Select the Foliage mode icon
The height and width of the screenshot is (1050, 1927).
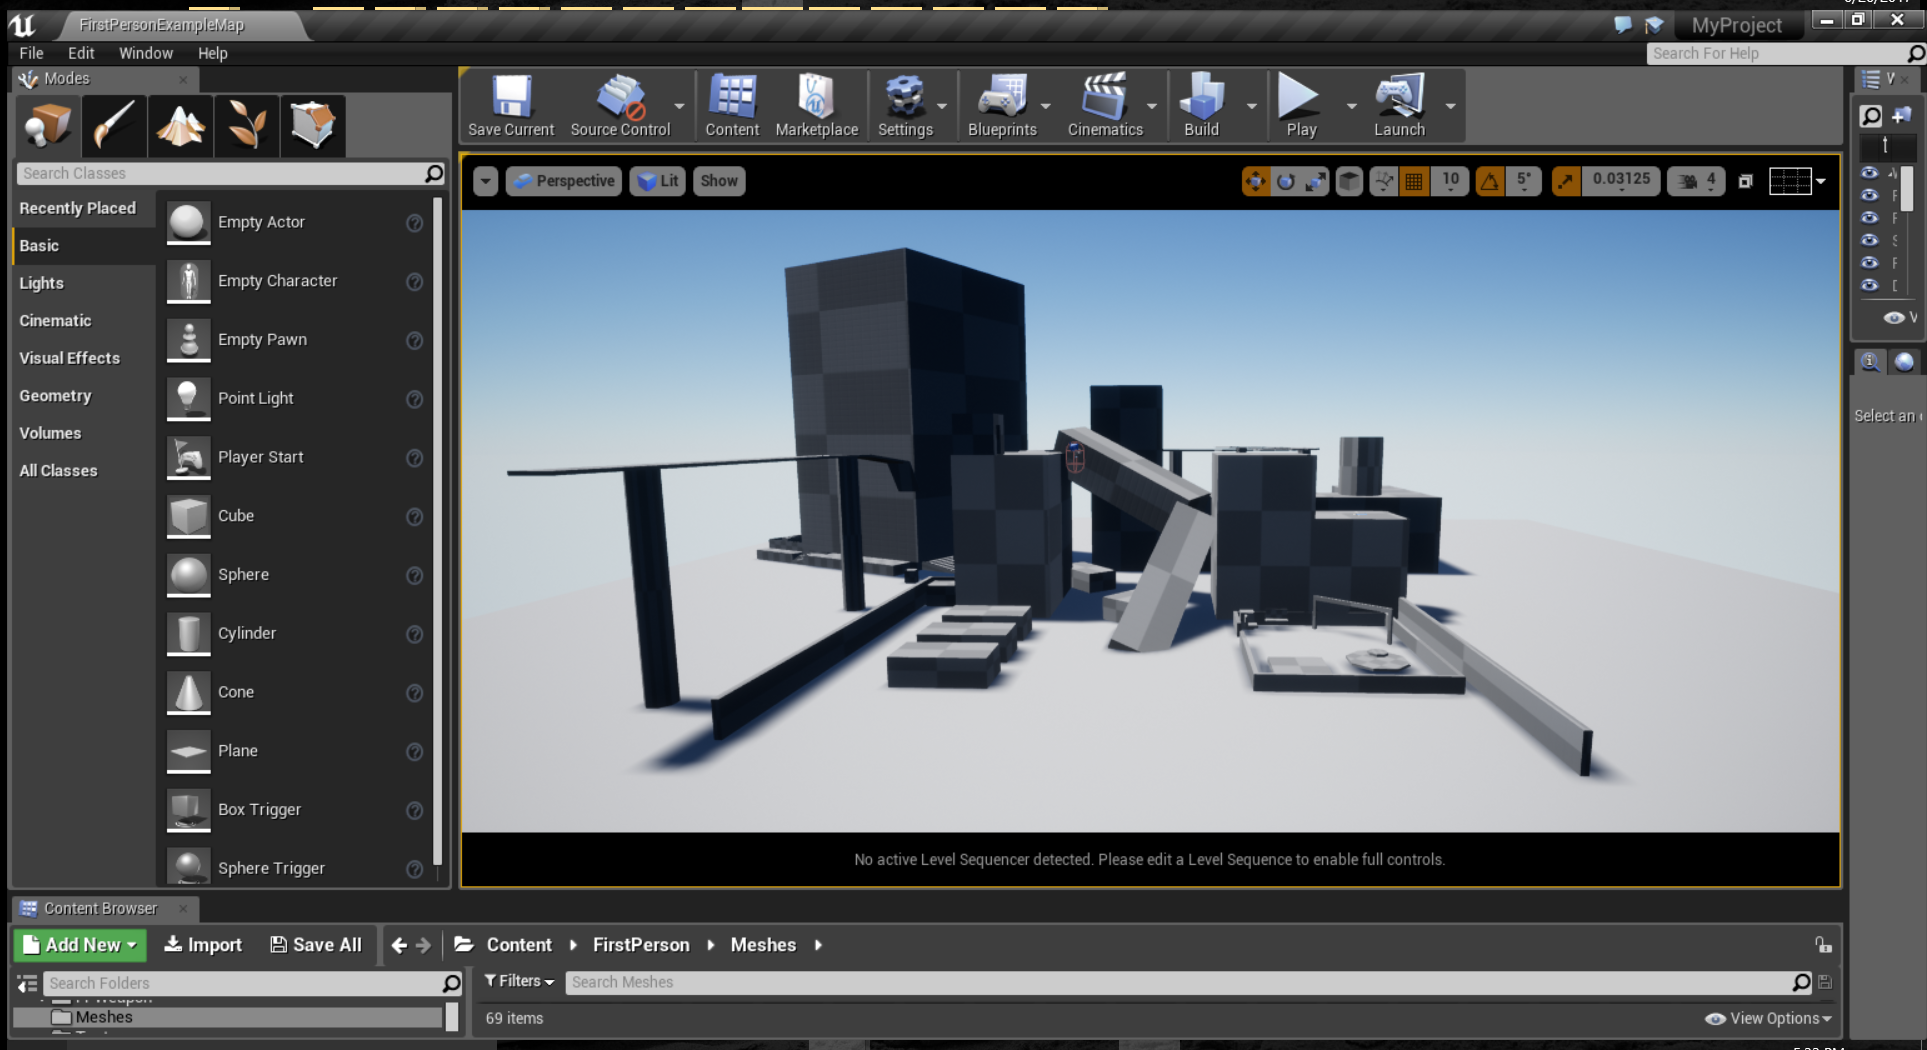[x=246, y=126]
